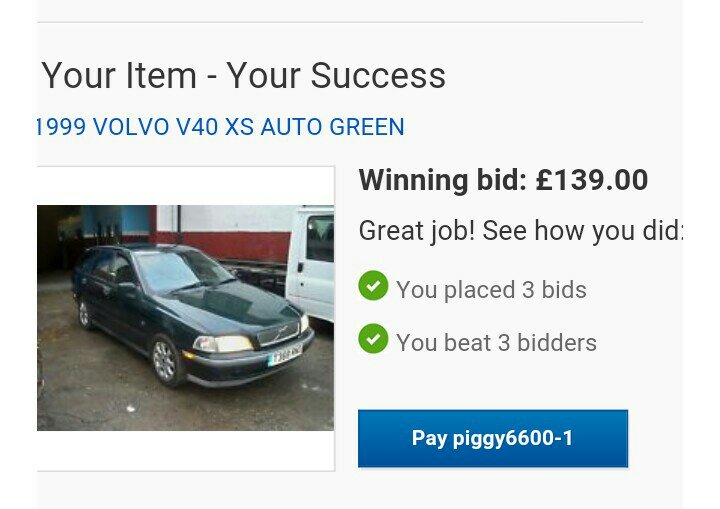Click the Volvo's headlight in the photo

(x=223, y=344)
